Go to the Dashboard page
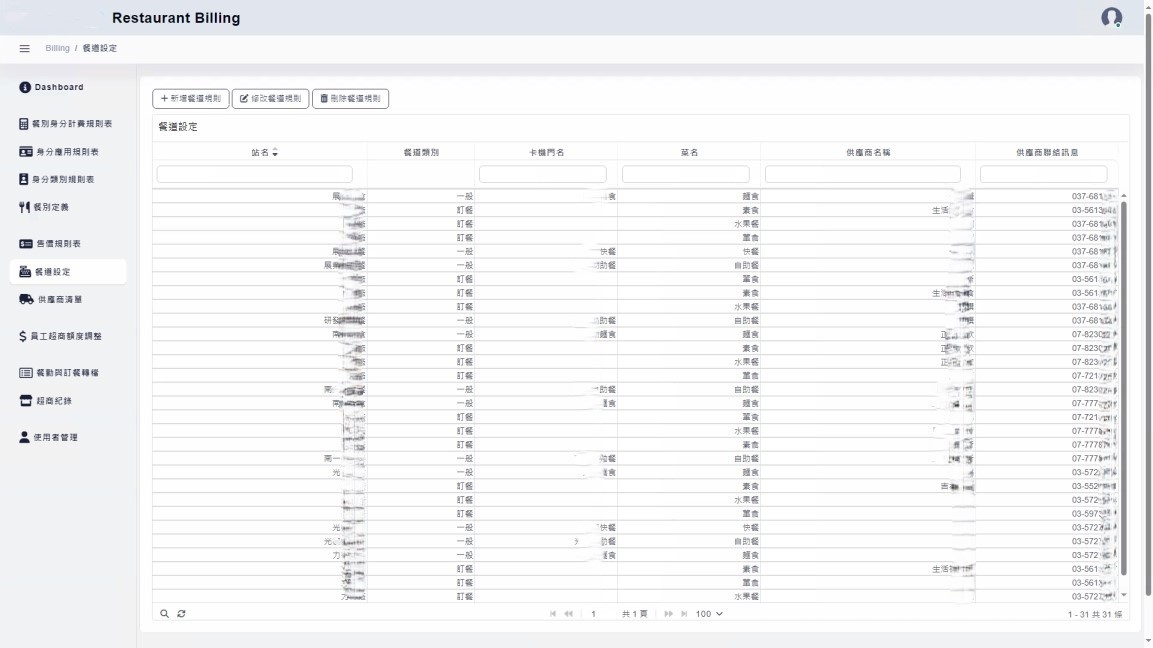 click(58, 87)
